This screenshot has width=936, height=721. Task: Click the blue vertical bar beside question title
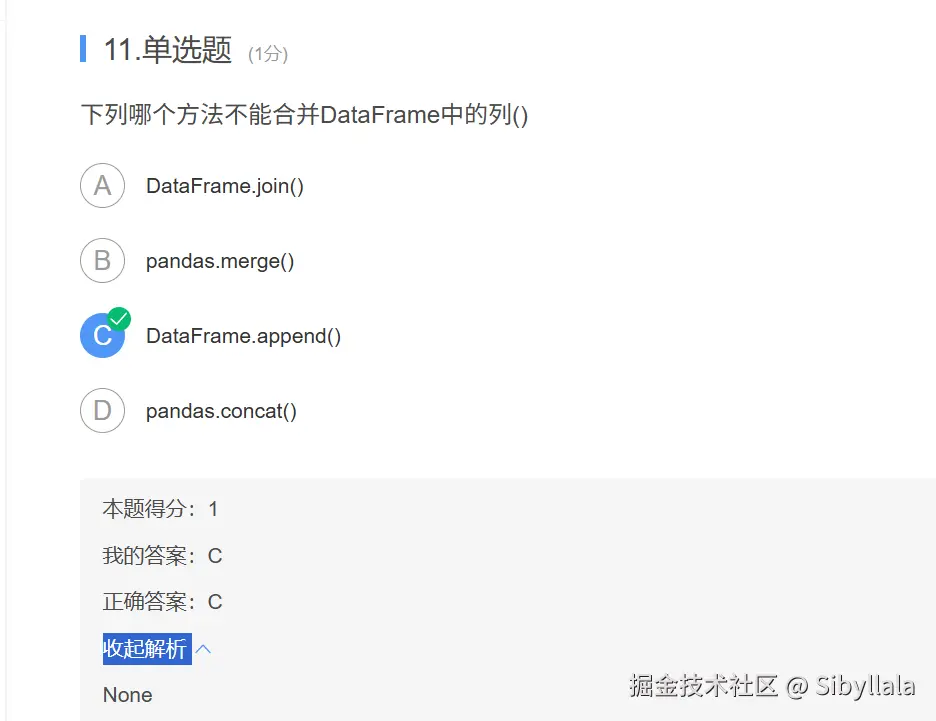click(83, 48)
